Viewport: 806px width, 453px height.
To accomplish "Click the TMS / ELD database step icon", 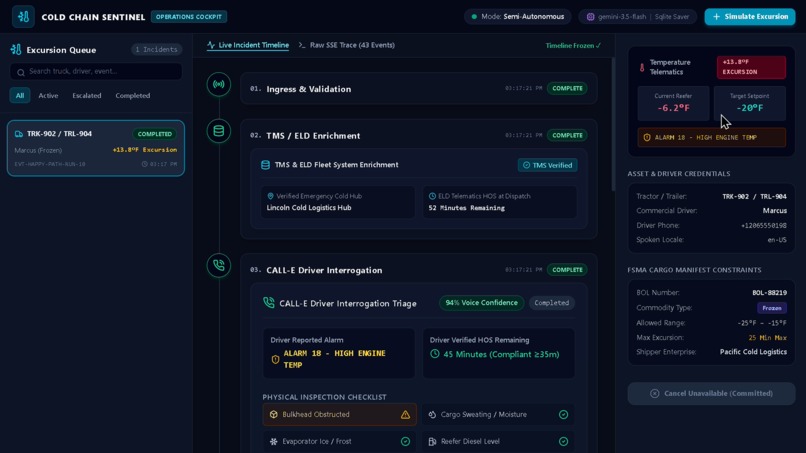I will 218,131.
